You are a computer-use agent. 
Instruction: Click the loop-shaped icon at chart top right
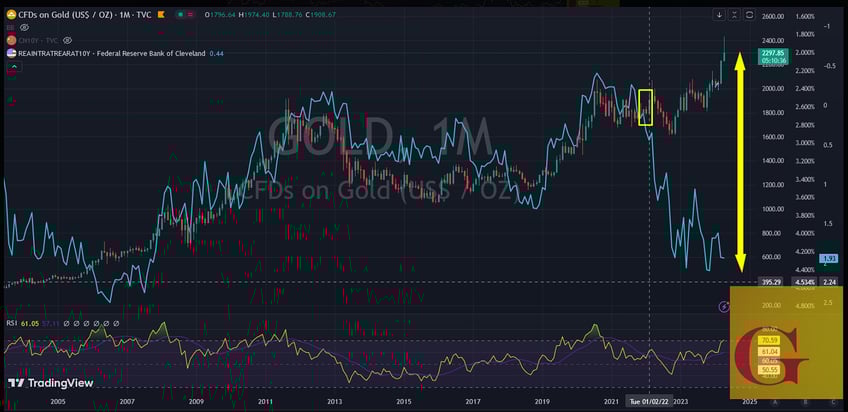749,15
